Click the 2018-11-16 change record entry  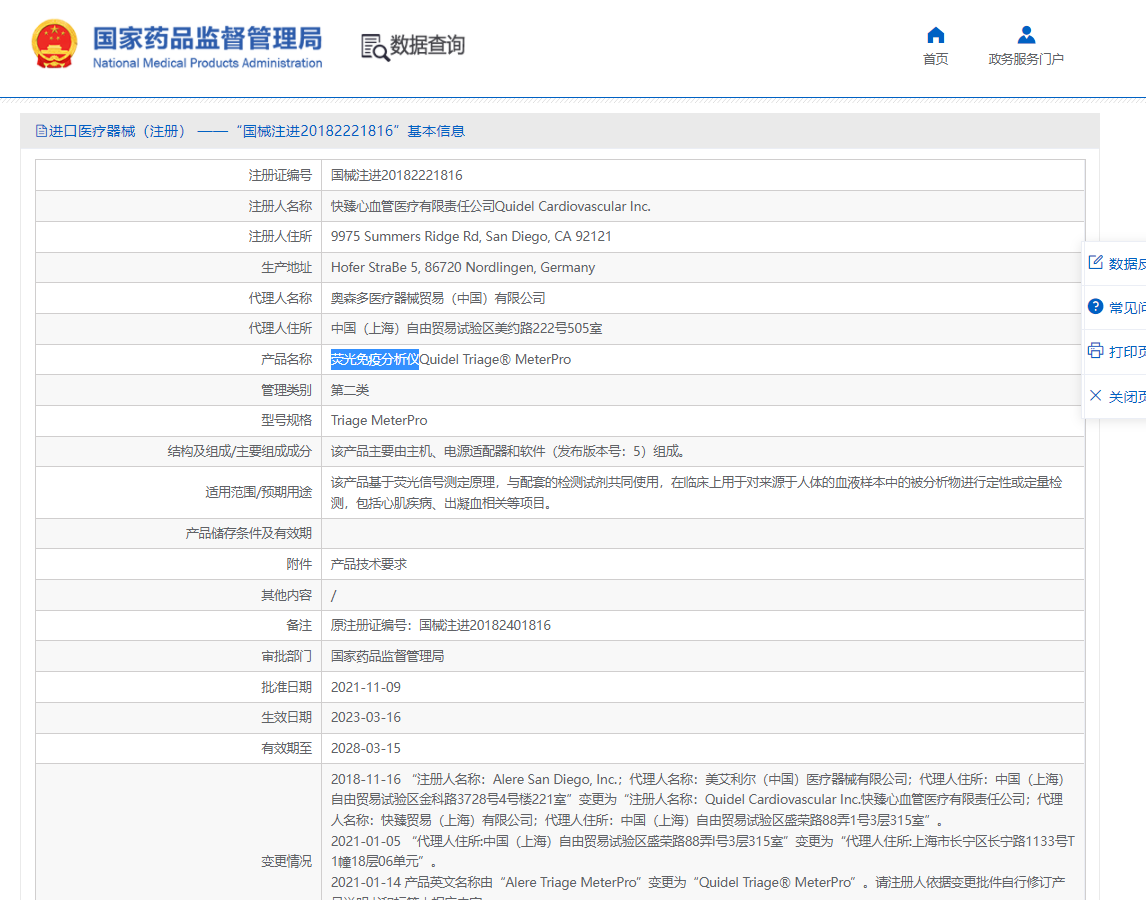pyautogui.click(x=698, y=800)
